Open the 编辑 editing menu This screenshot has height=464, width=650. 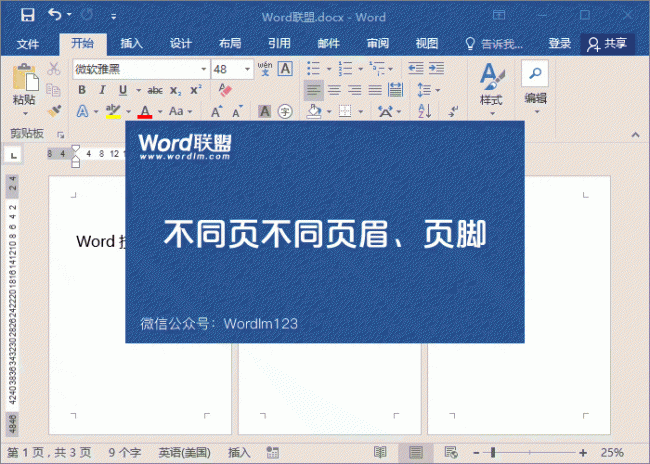pyautogui.click(x=535, y=87)
